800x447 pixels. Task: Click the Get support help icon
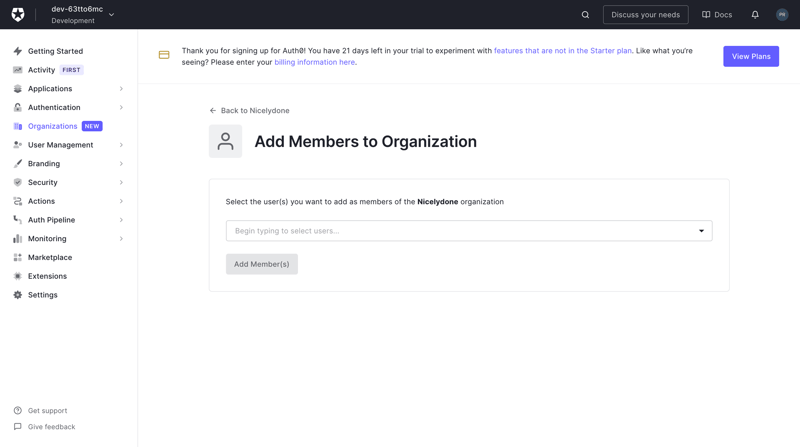click(18, 410)
